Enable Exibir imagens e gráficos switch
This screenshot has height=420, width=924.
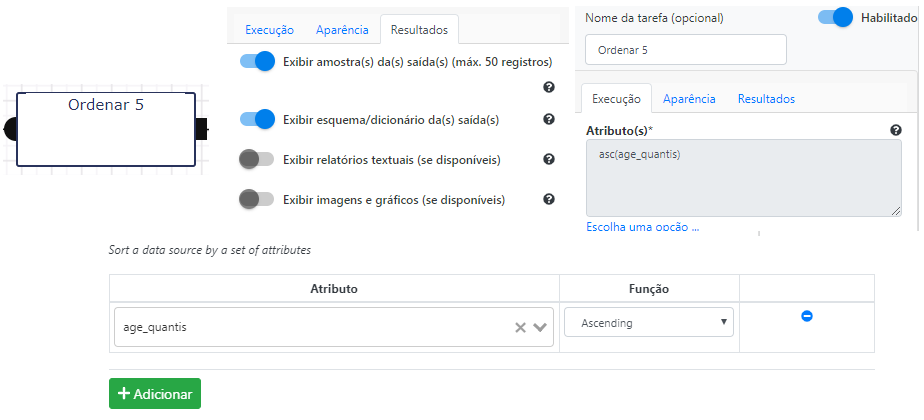[x=256, y=199]
